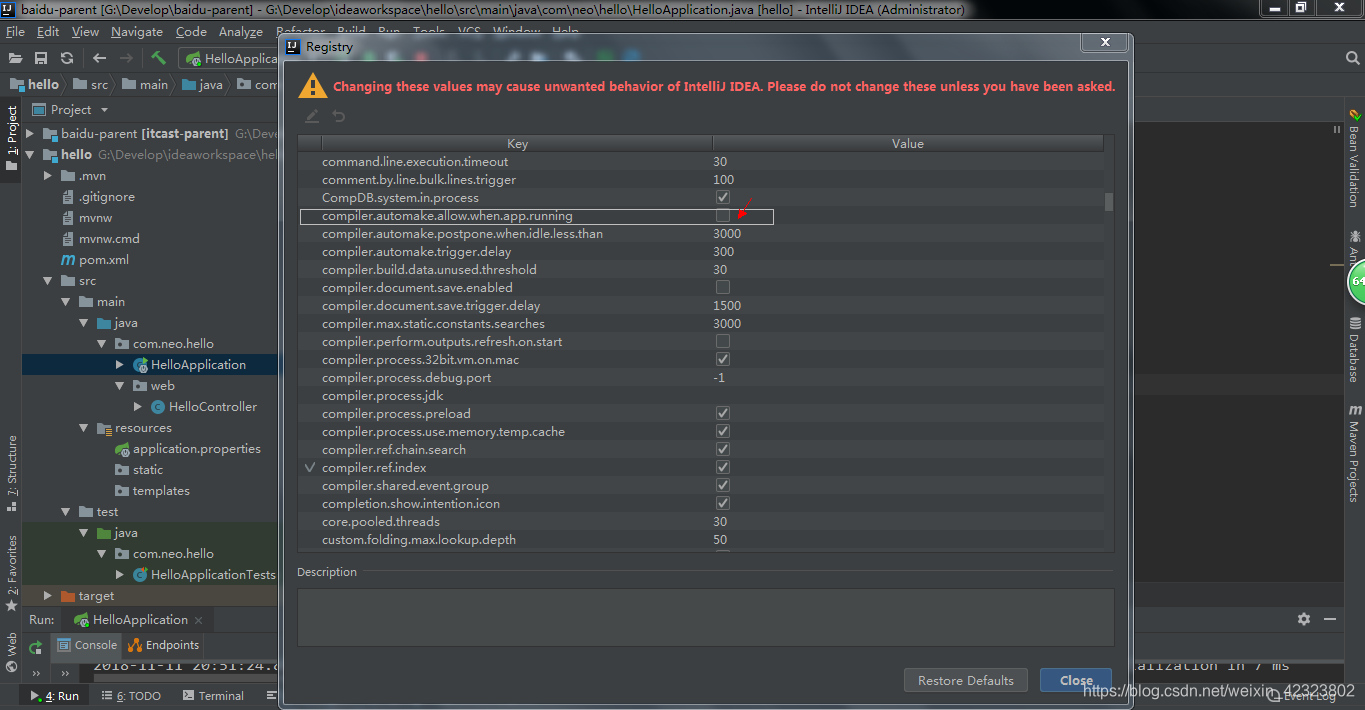Open the Maven Projects side panel

pyautogui.click(x=1355, y=453)
